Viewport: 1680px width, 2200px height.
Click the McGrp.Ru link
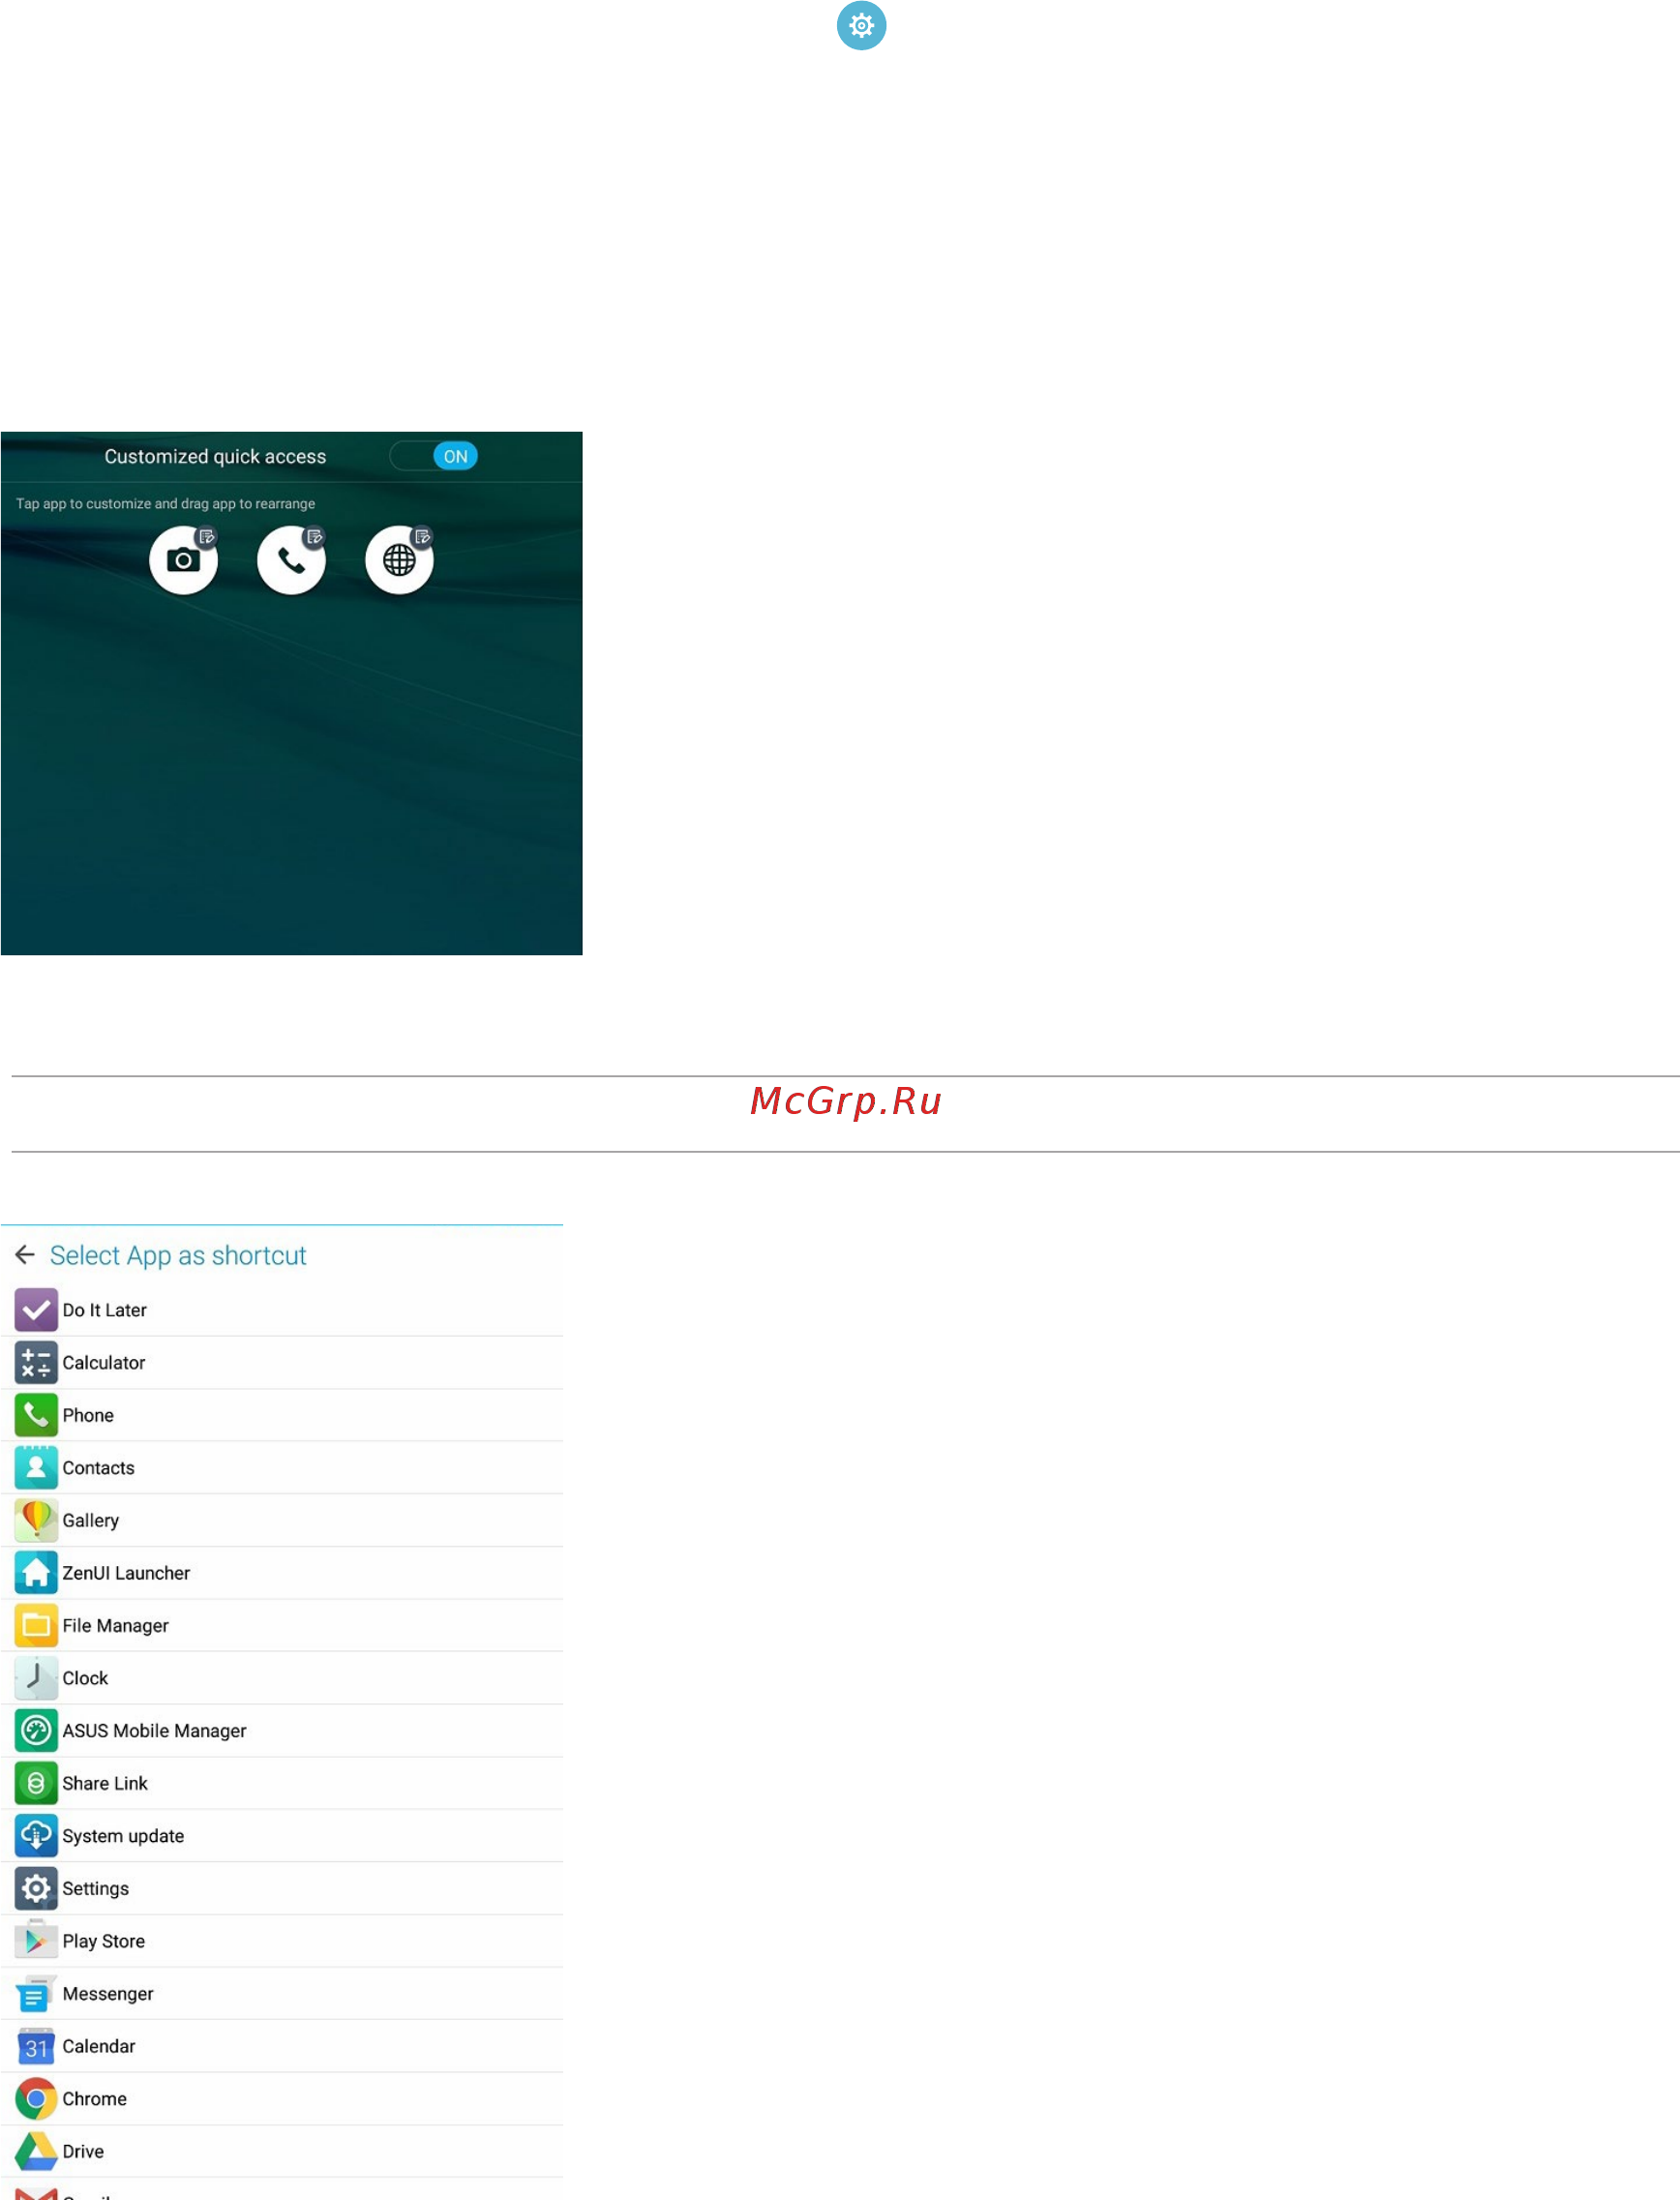point(846,1101)
